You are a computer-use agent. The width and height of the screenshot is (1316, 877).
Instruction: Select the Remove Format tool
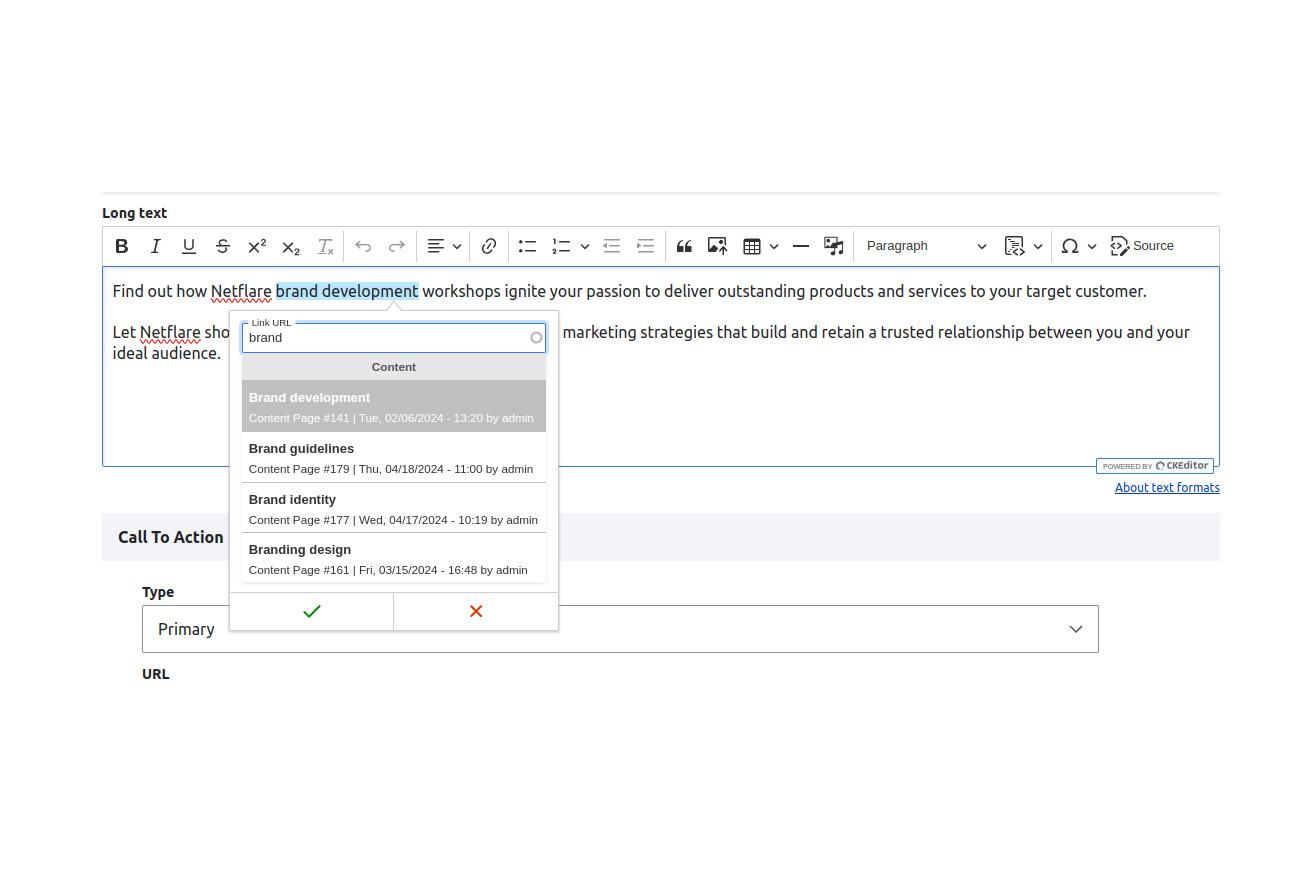point(325,246)
